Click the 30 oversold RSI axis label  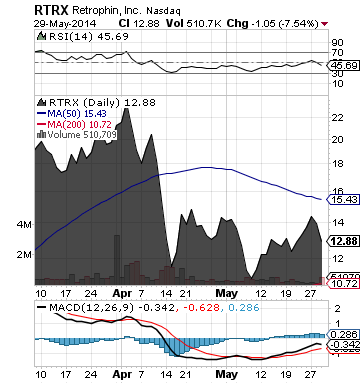tap(337, 74)
